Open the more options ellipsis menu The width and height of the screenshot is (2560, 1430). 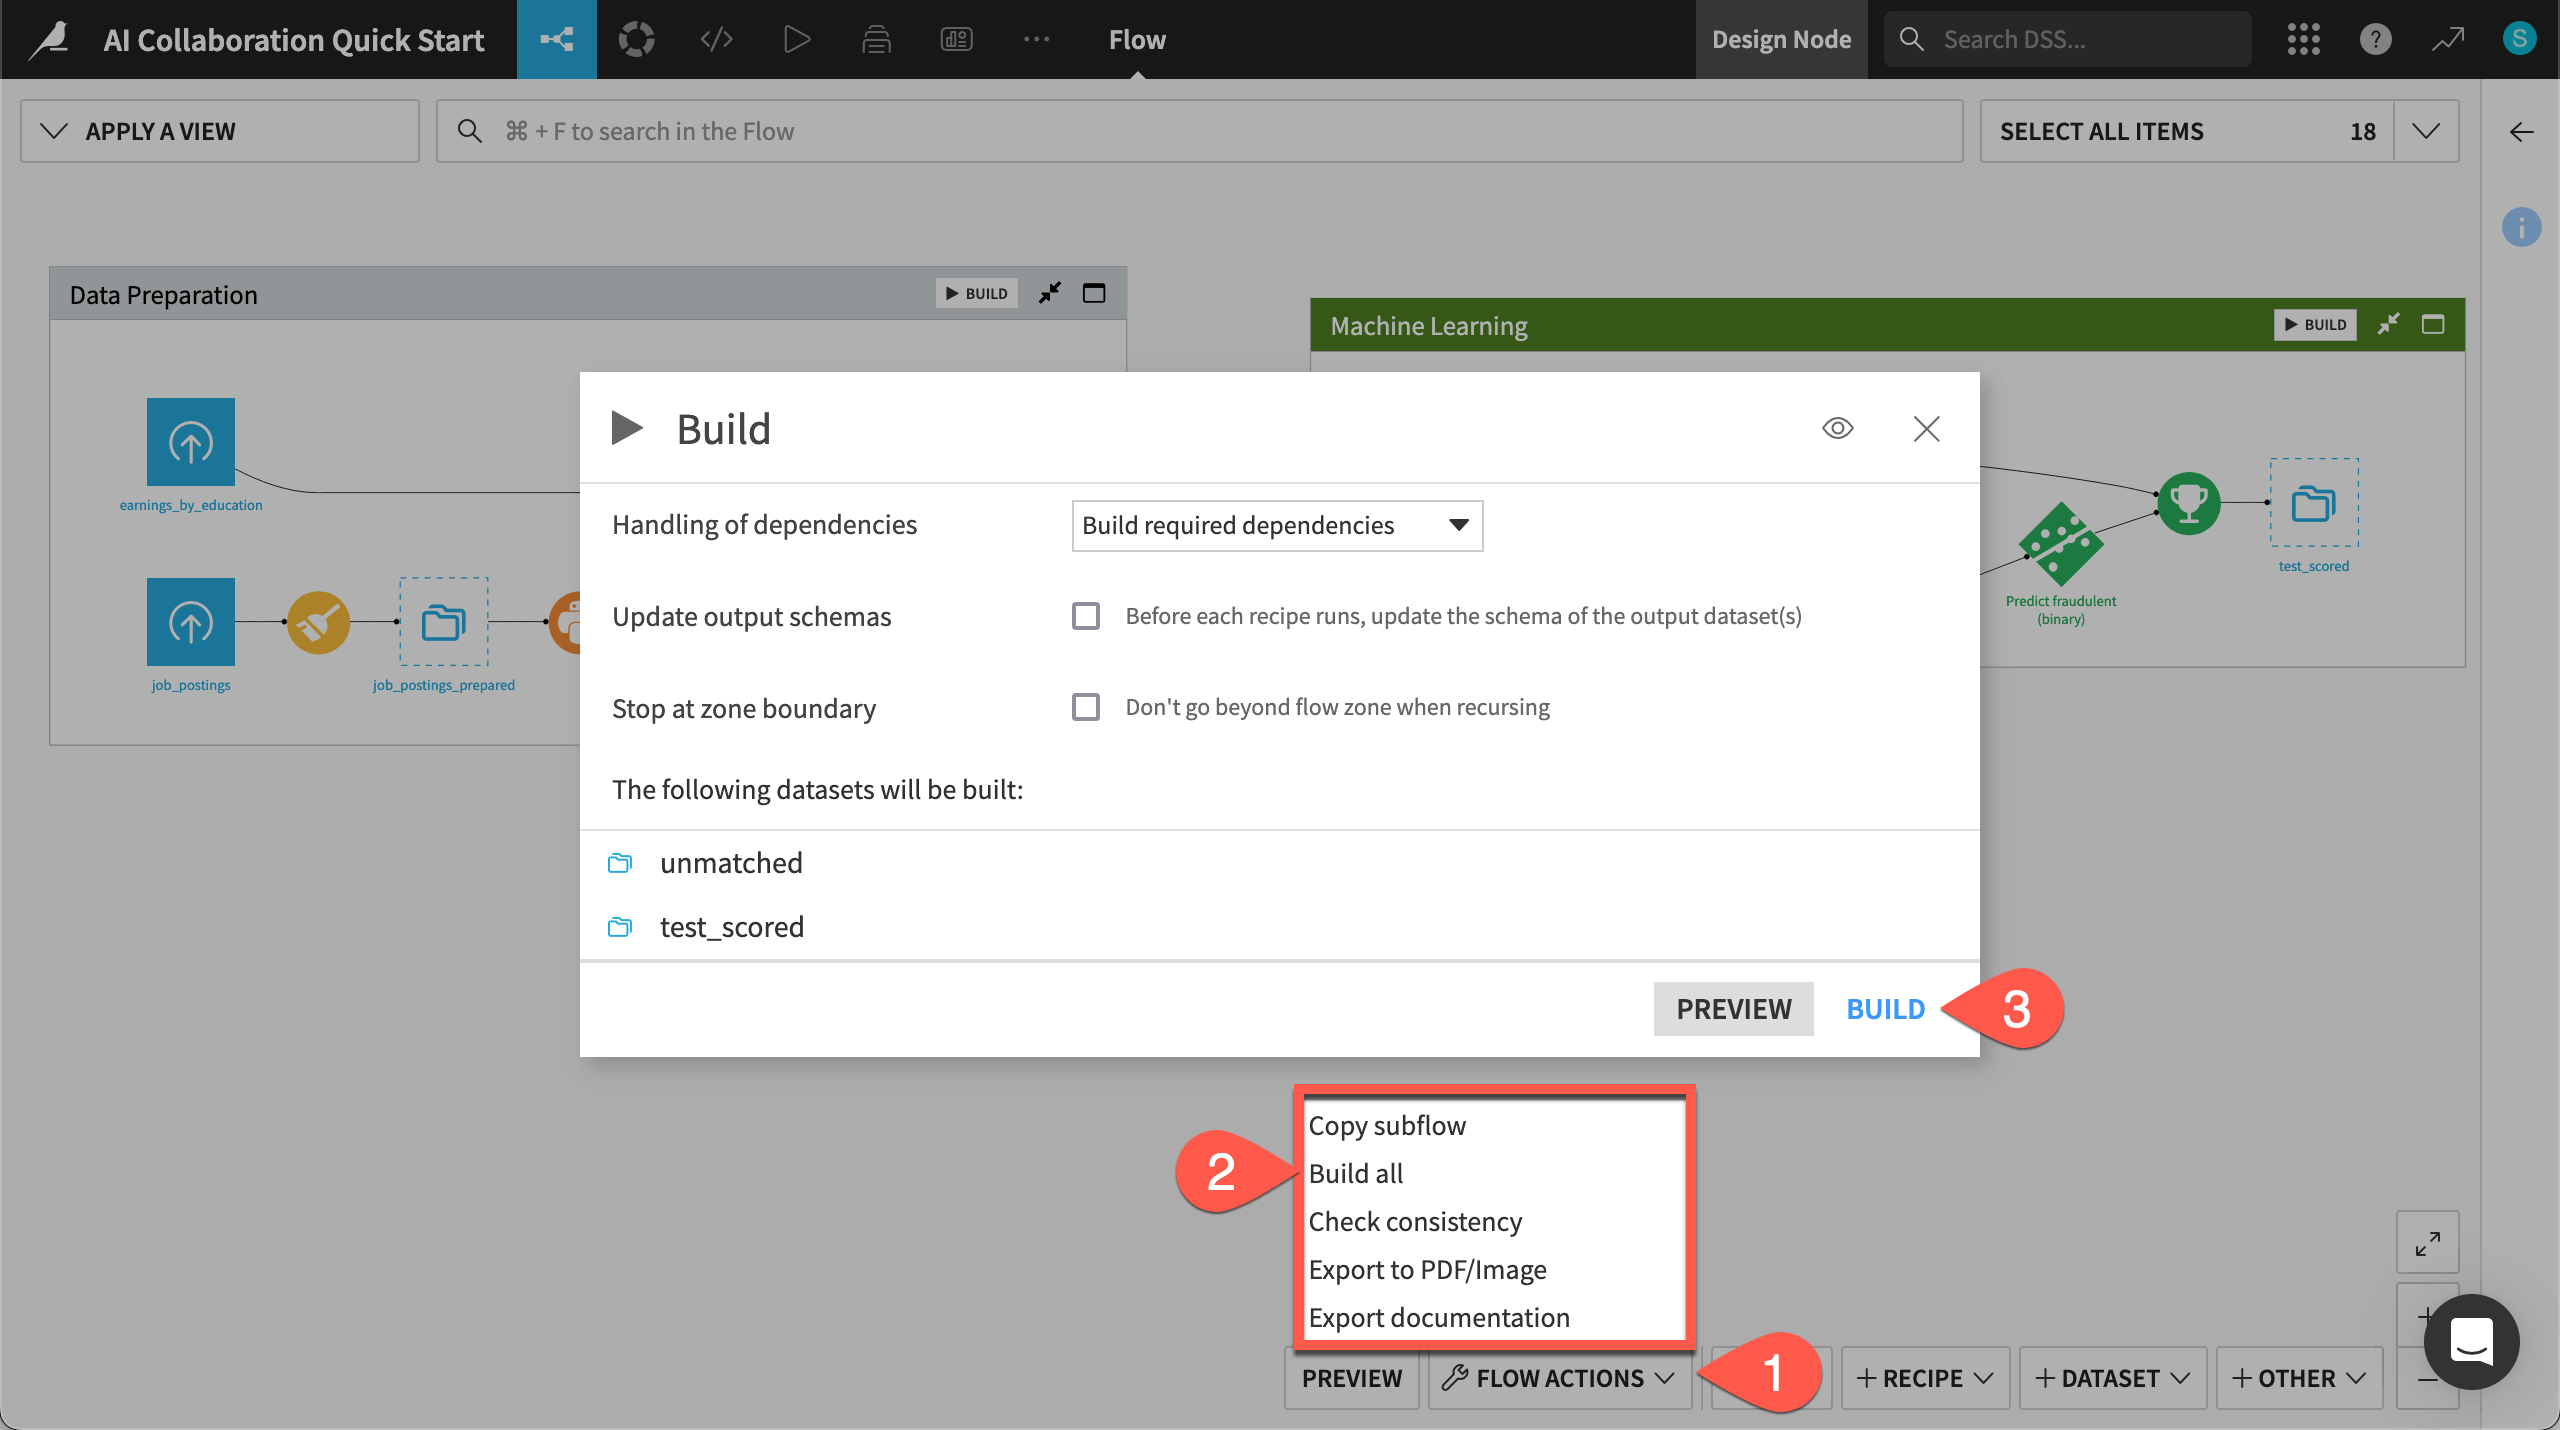(x=1036, y=40)
